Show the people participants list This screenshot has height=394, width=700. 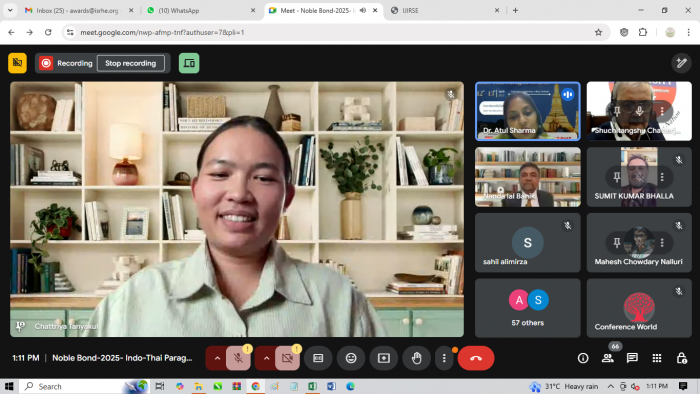click(607, 358)
